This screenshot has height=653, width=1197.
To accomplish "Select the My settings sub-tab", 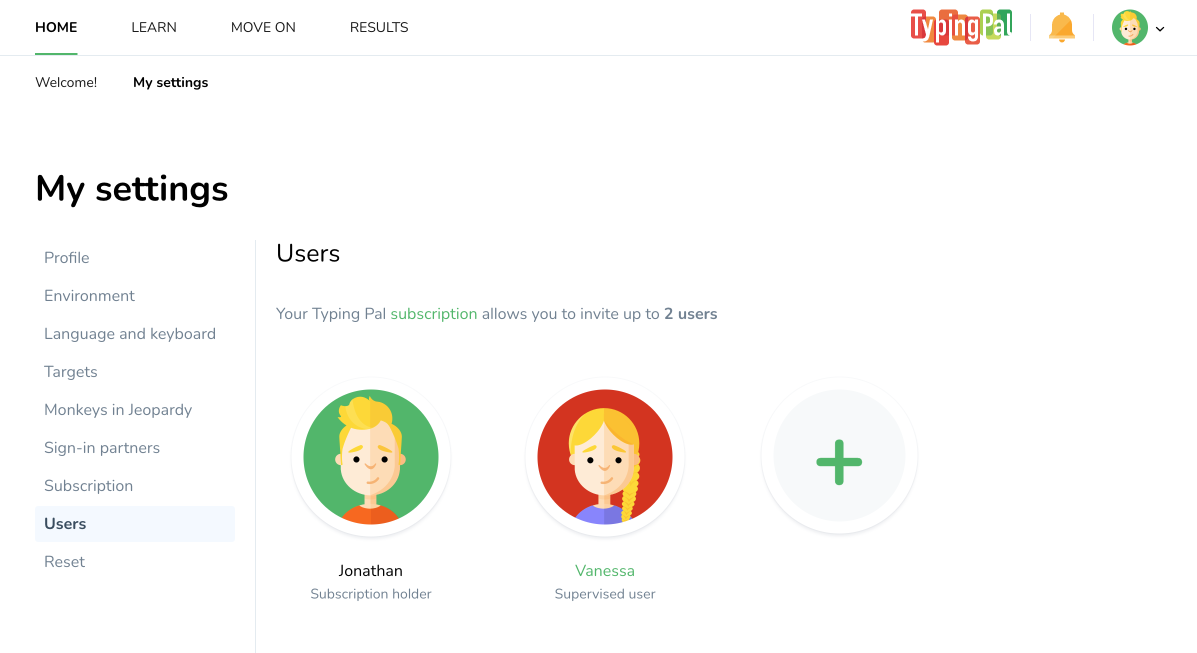I will point(170,82).
